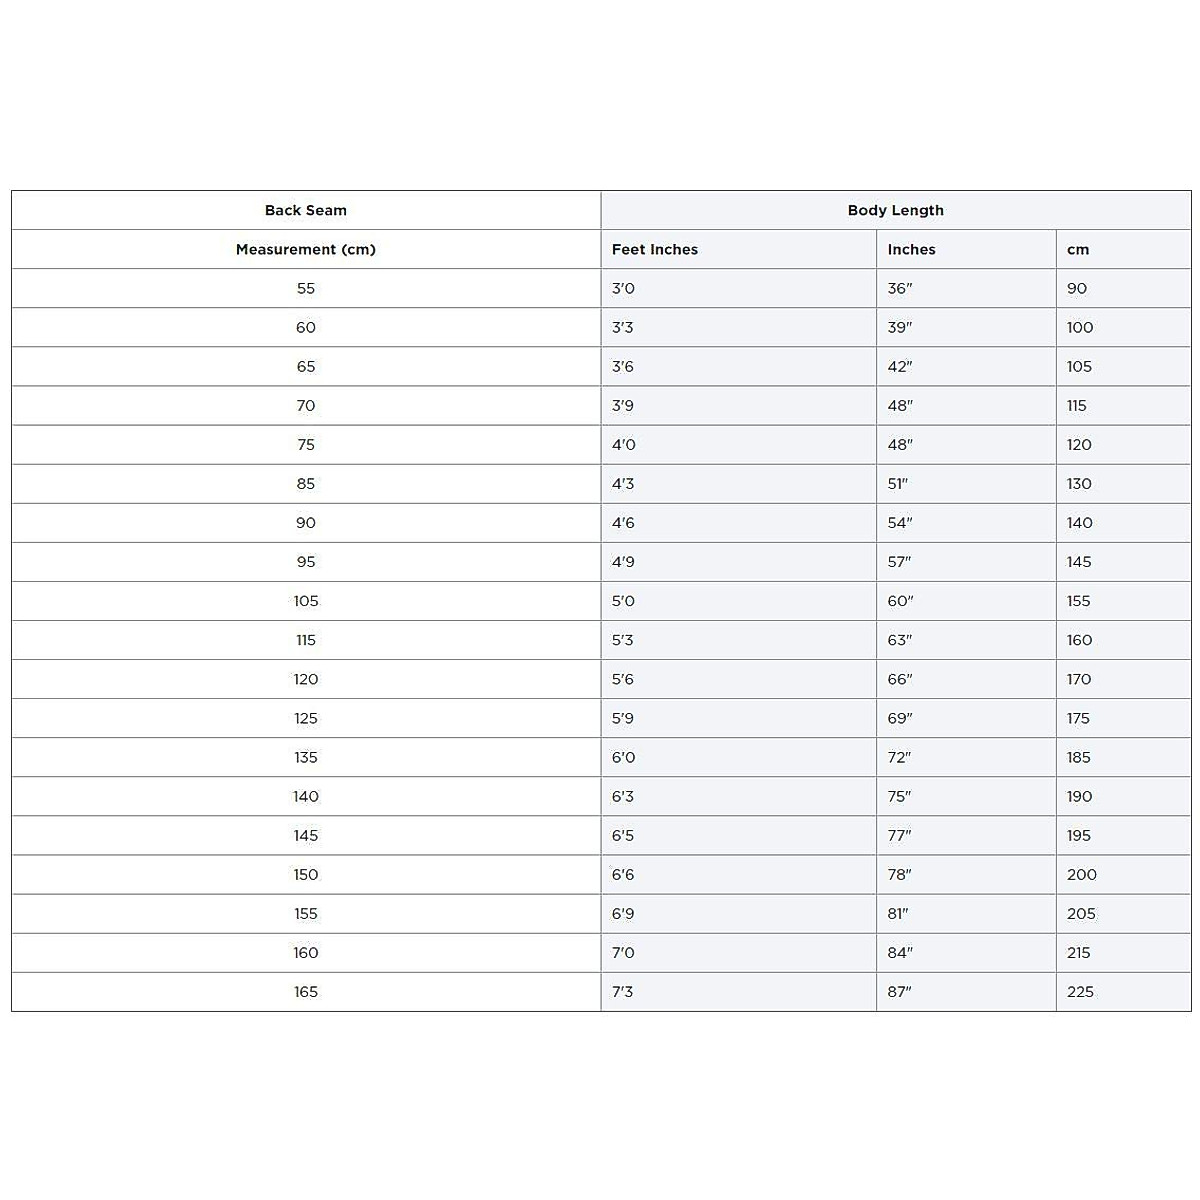This screenshot has height=1200, width=1200.
Task: Click the Feet Inches column subheader
Action: [655, 249]
